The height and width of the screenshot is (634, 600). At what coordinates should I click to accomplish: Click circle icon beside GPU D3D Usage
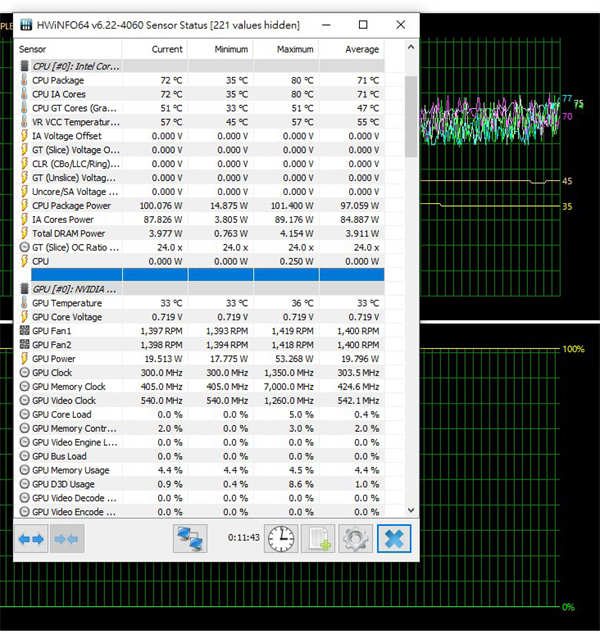click(25, 484)
